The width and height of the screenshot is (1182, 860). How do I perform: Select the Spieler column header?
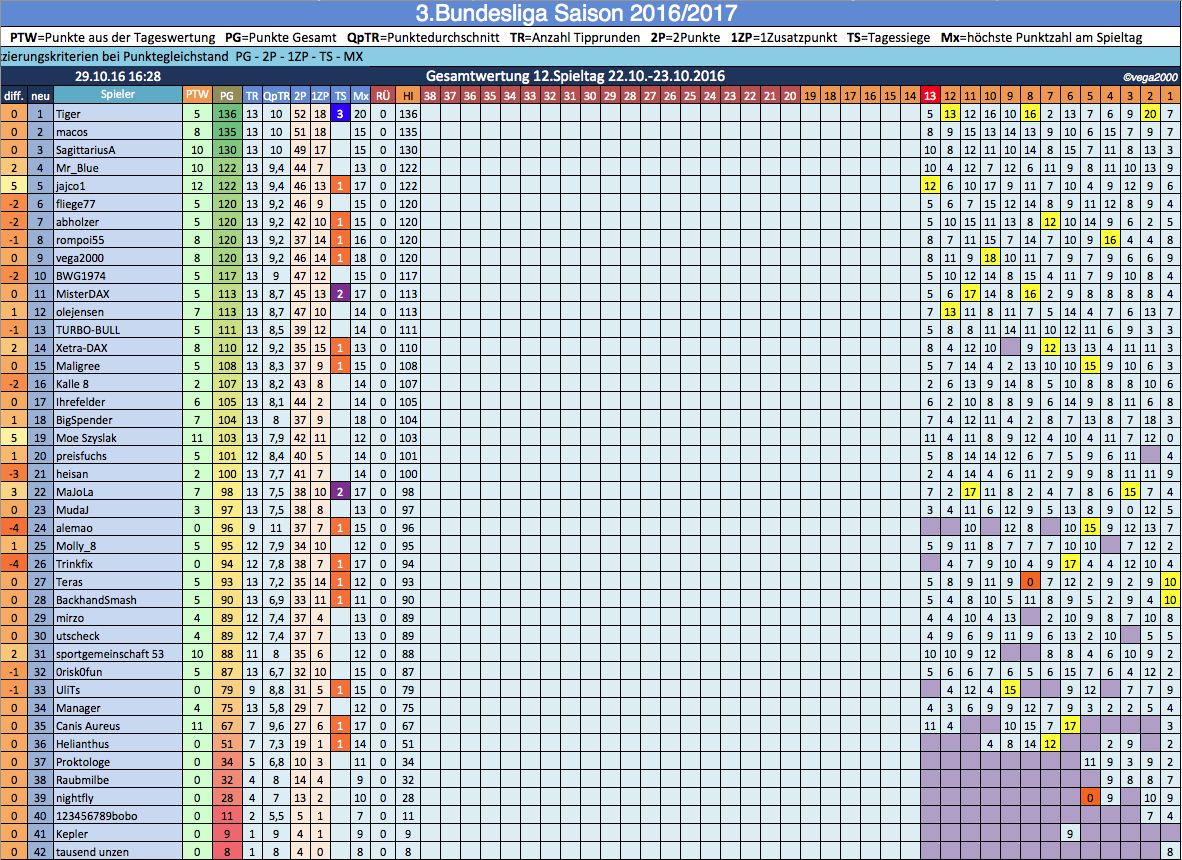[116, 95]
